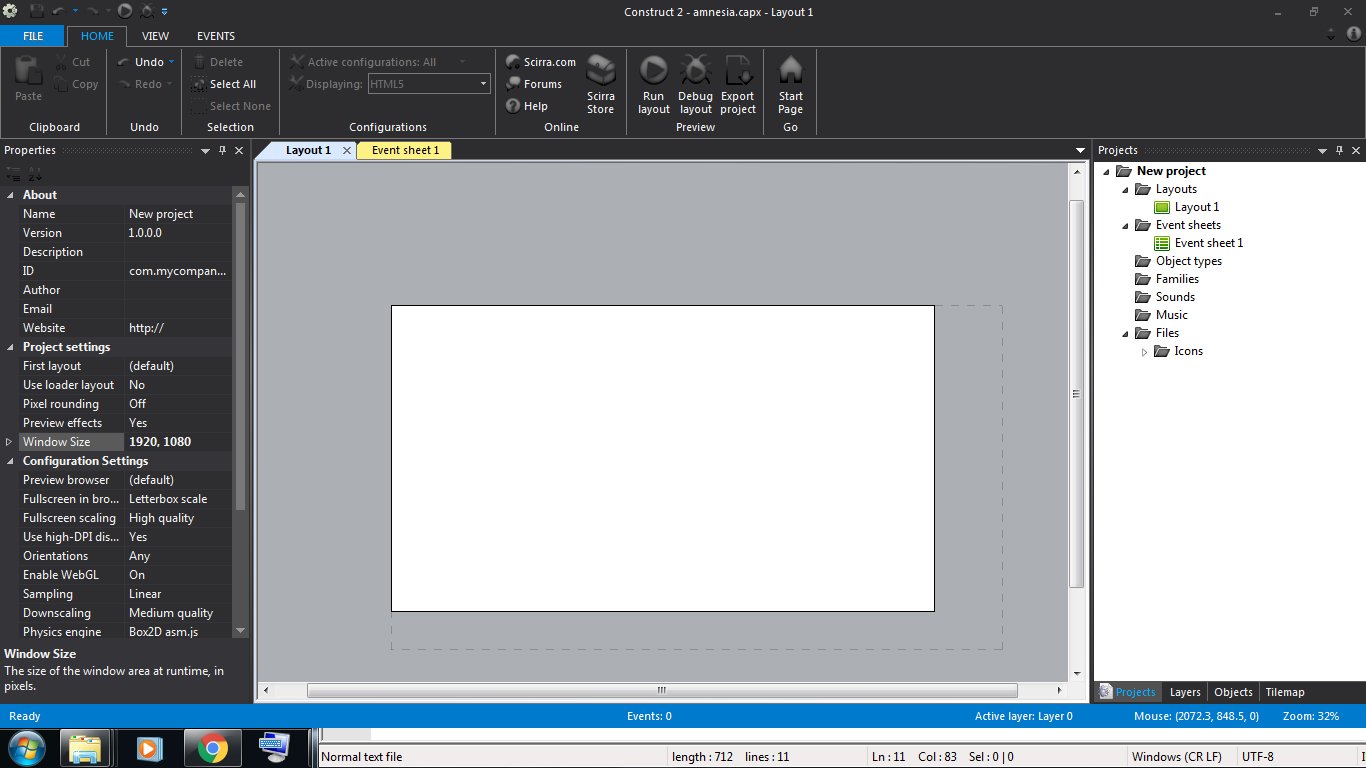Open the tab list dropdown arrow
The height and width of the screenshot is (768, 1366).
(1080, 150)
